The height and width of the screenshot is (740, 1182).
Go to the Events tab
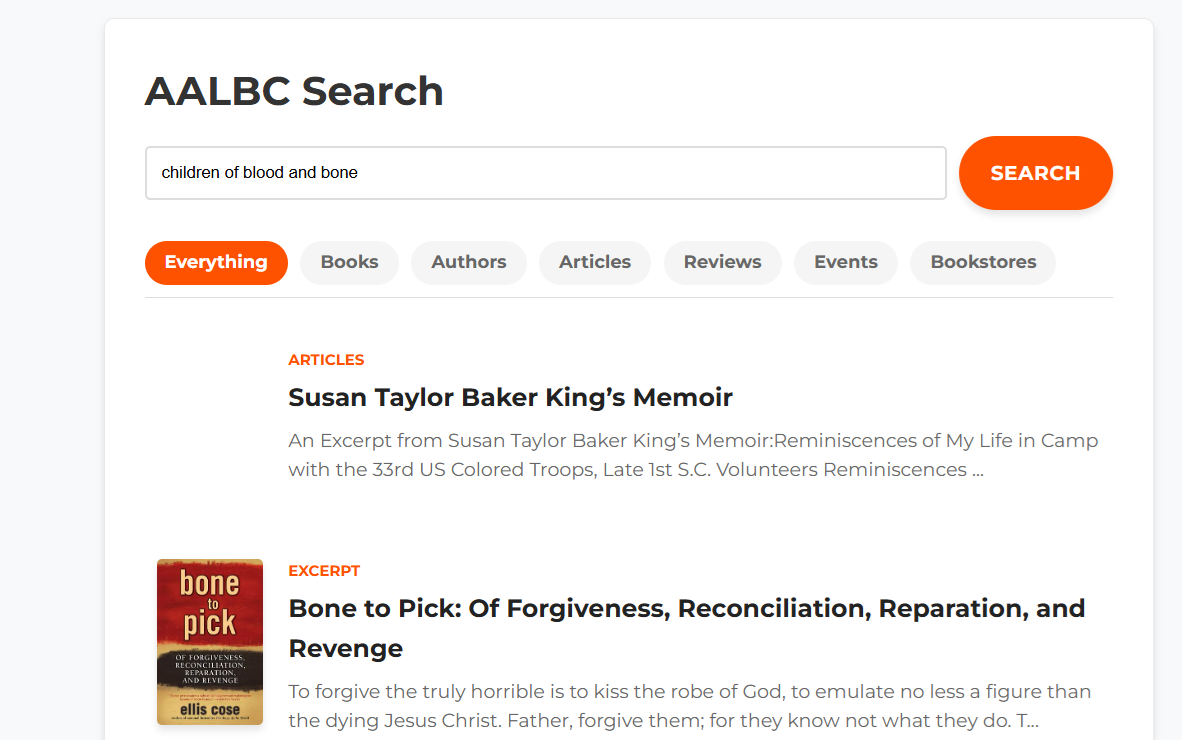coord(846,262)
